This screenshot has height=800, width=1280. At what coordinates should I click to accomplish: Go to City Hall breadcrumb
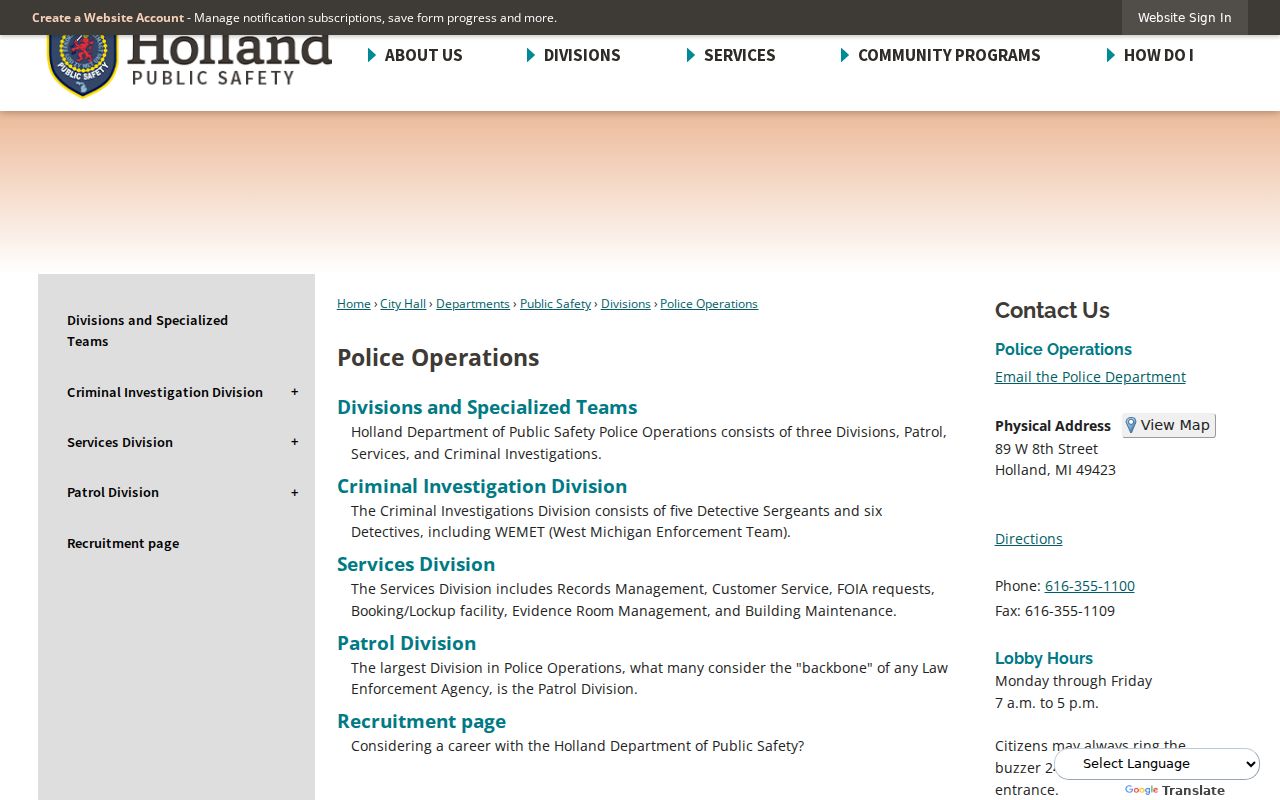click(x=403, y=303)
